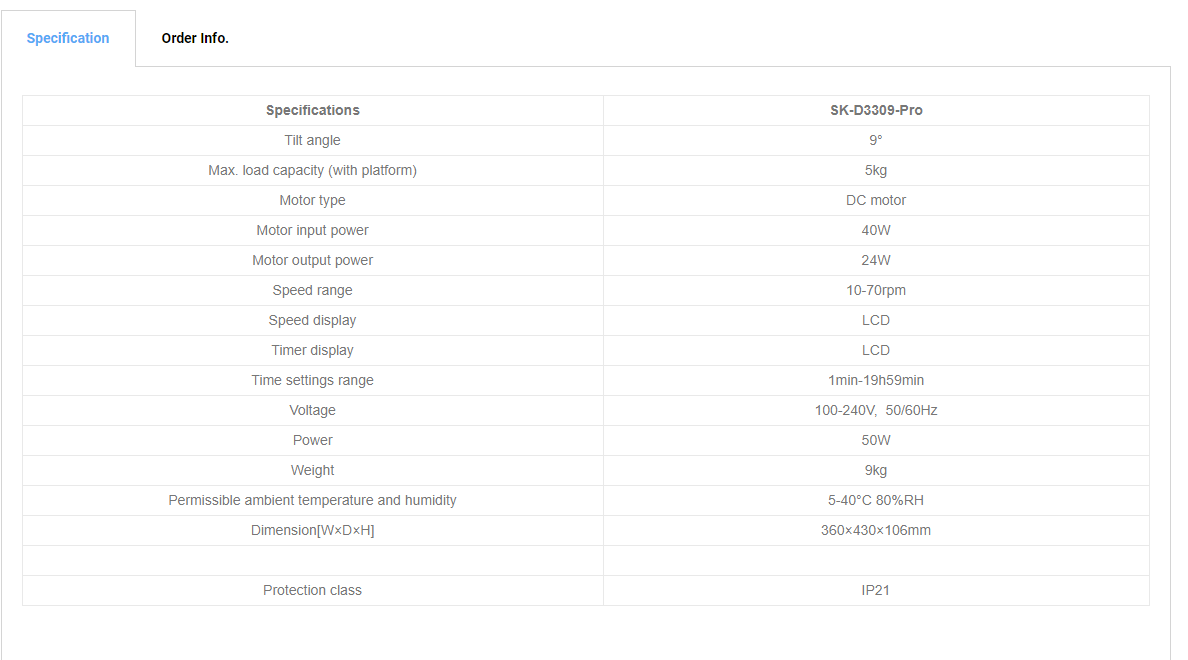Click the 24W motor output value

[x=876, y=260]
